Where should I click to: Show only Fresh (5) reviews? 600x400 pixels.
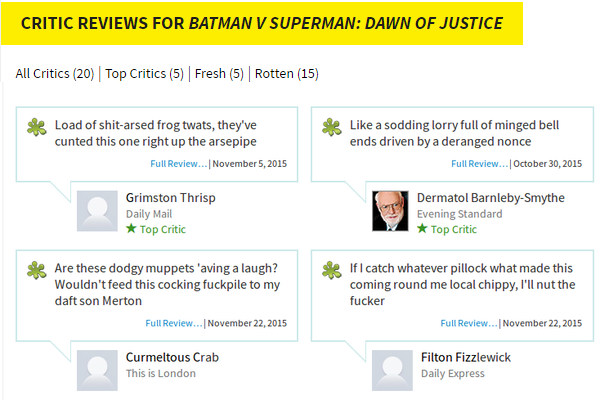coord(221,73)
